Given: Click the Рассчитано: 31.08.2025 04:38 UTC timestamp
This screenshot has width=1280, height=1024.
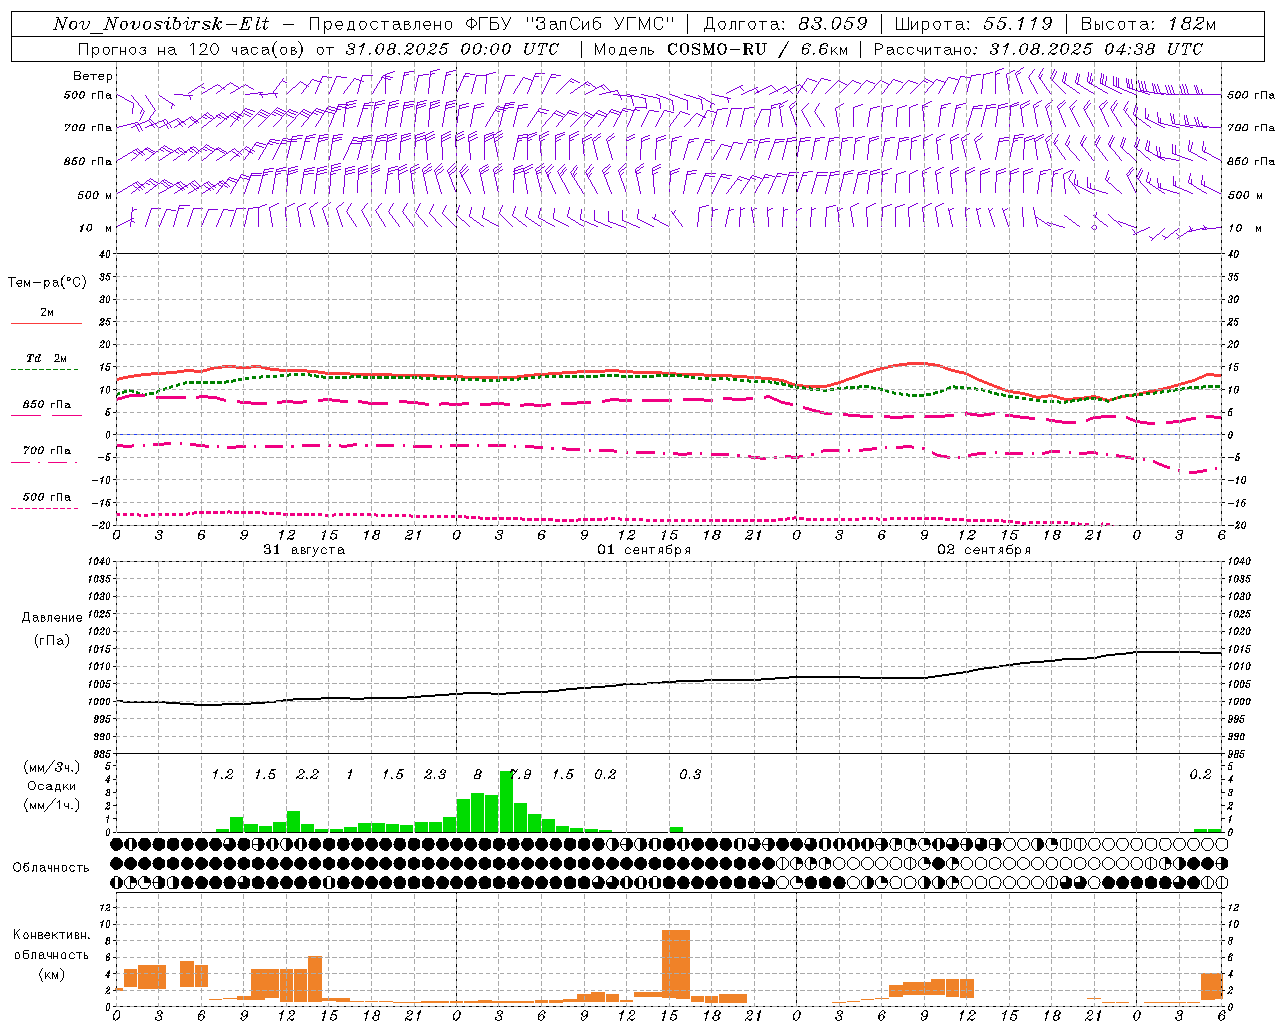Looking at the screenshot, I should click(1038, 49).
